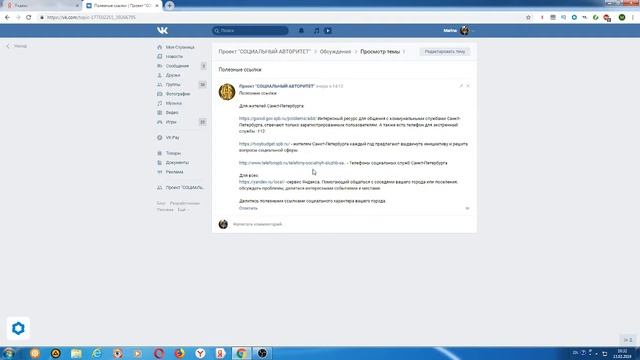Viewport: 640px width, 360px height.
Task: Open the Marina profile dropdown
Action: click(459, 31)
